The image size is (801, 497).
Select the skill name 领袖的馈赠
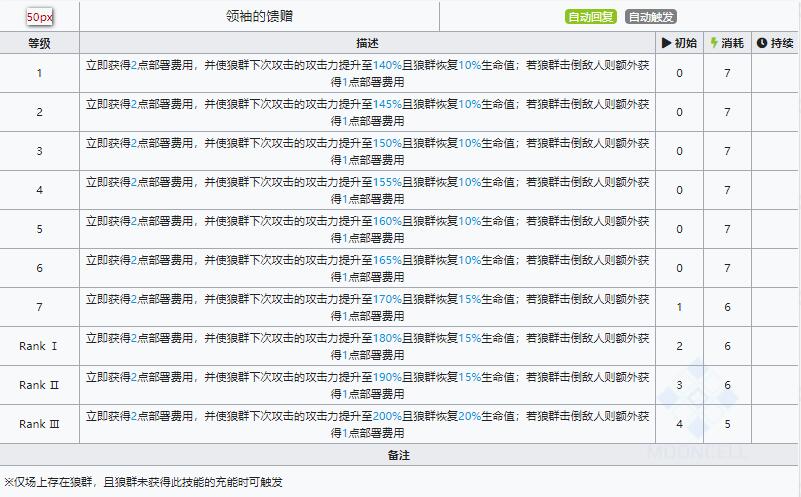coord(259,16)
